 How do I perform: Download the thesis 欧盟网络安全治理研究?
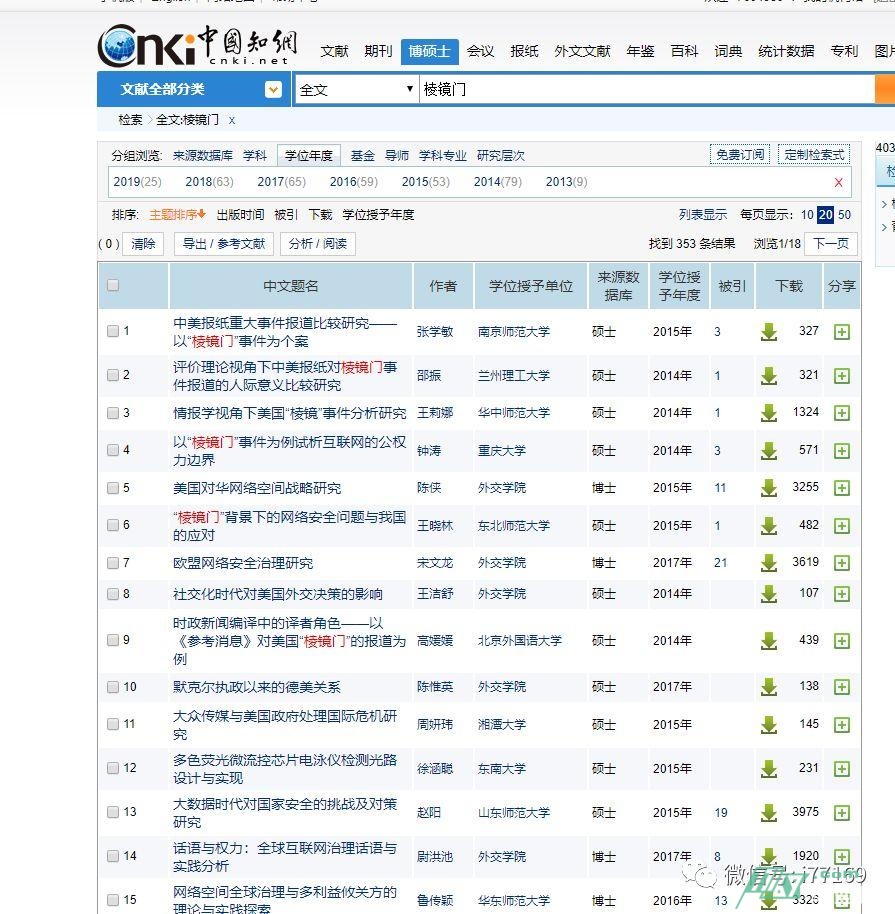click(x=770, y=562)
